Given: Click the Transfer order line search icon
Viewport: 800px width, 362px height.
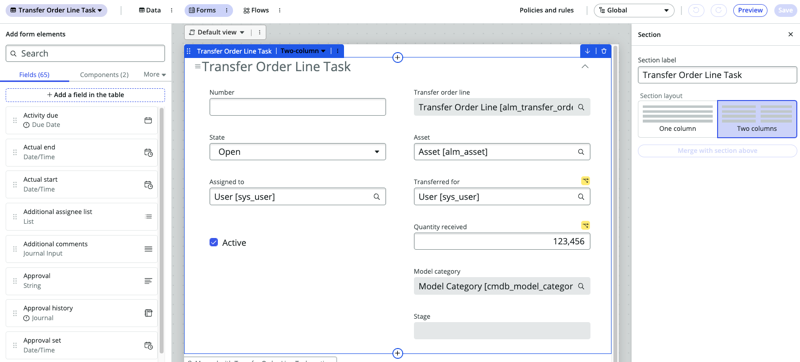Looking at the screenshot, I should pyautogui.click(x=581, y=108).
